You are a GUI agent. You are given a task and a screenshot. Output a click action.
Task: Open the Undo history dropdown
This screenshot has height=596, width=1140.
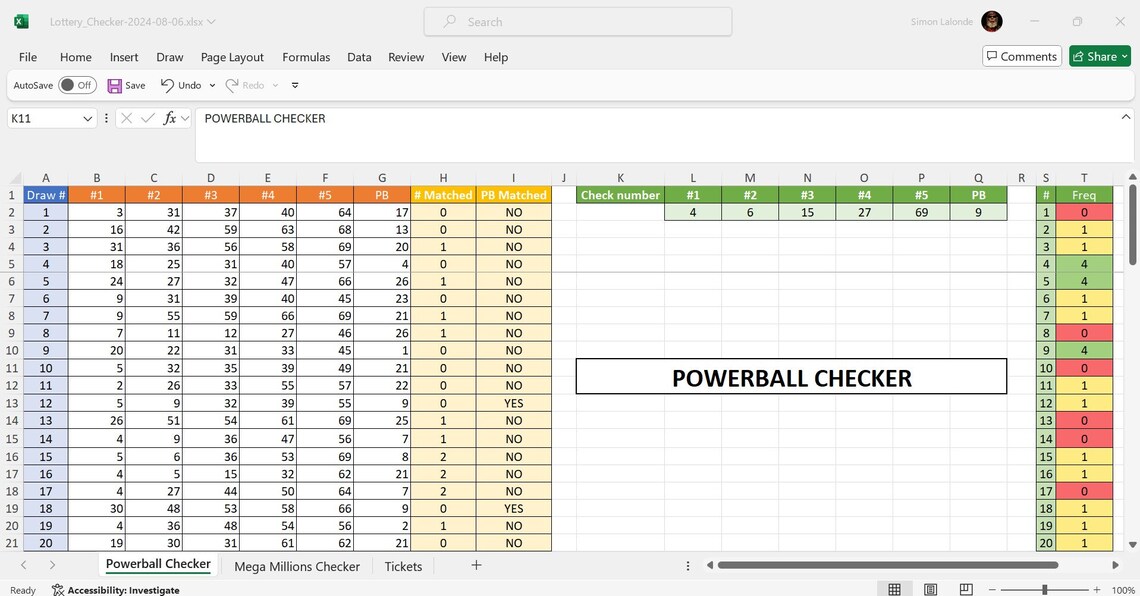[213, 85]
